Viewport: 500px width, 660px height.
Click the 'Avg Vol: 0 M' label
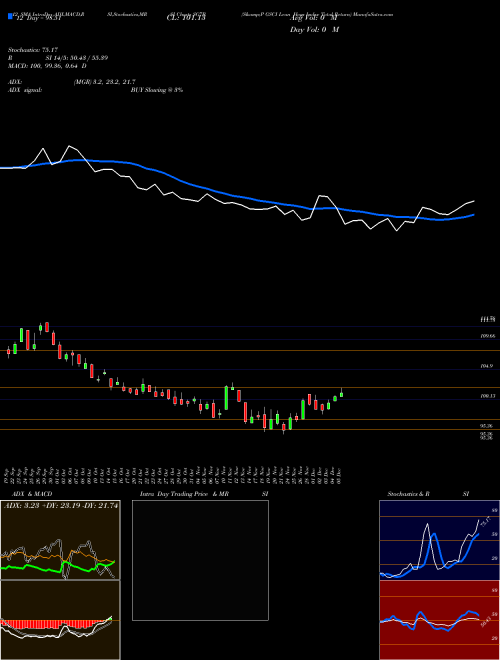314,18
